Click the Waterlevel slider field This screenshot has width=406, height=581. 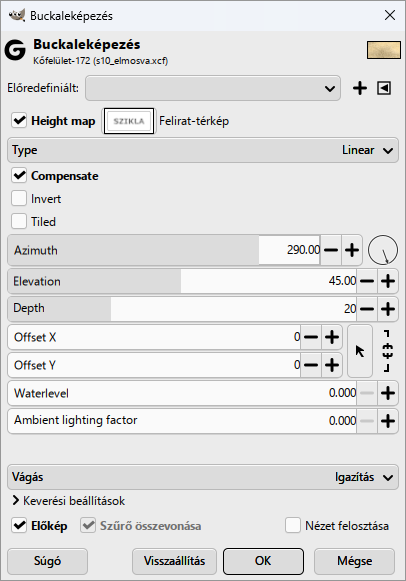(x=182, y=393)
